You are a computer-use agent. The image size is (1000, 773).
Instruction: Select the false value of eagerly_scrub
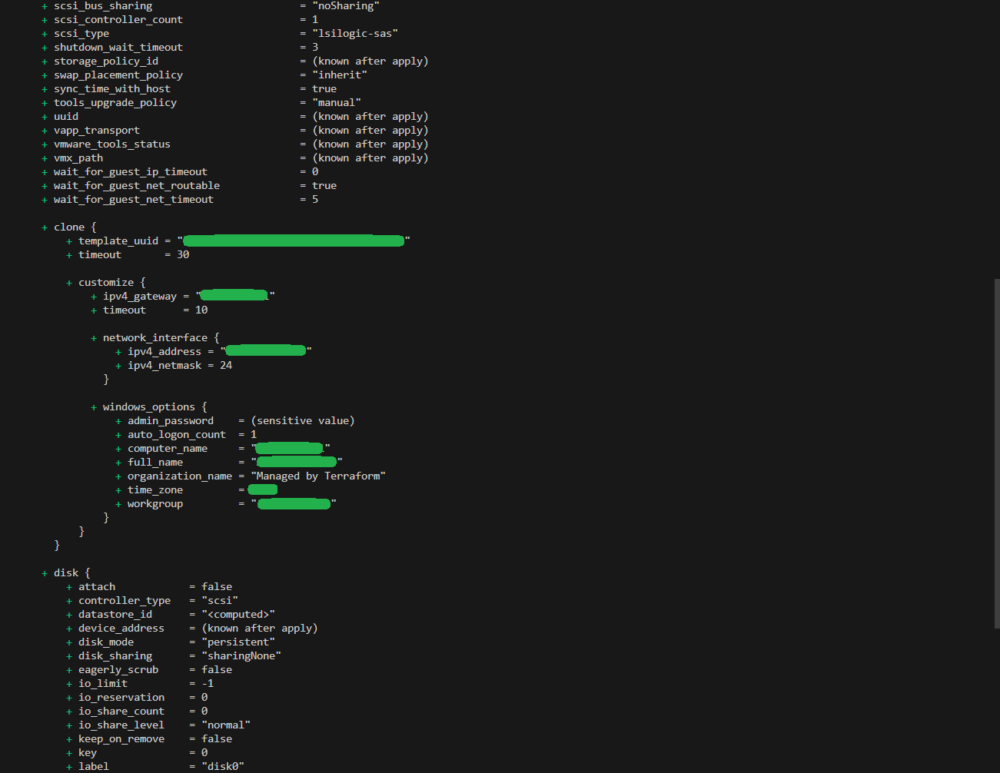[216, 669]
